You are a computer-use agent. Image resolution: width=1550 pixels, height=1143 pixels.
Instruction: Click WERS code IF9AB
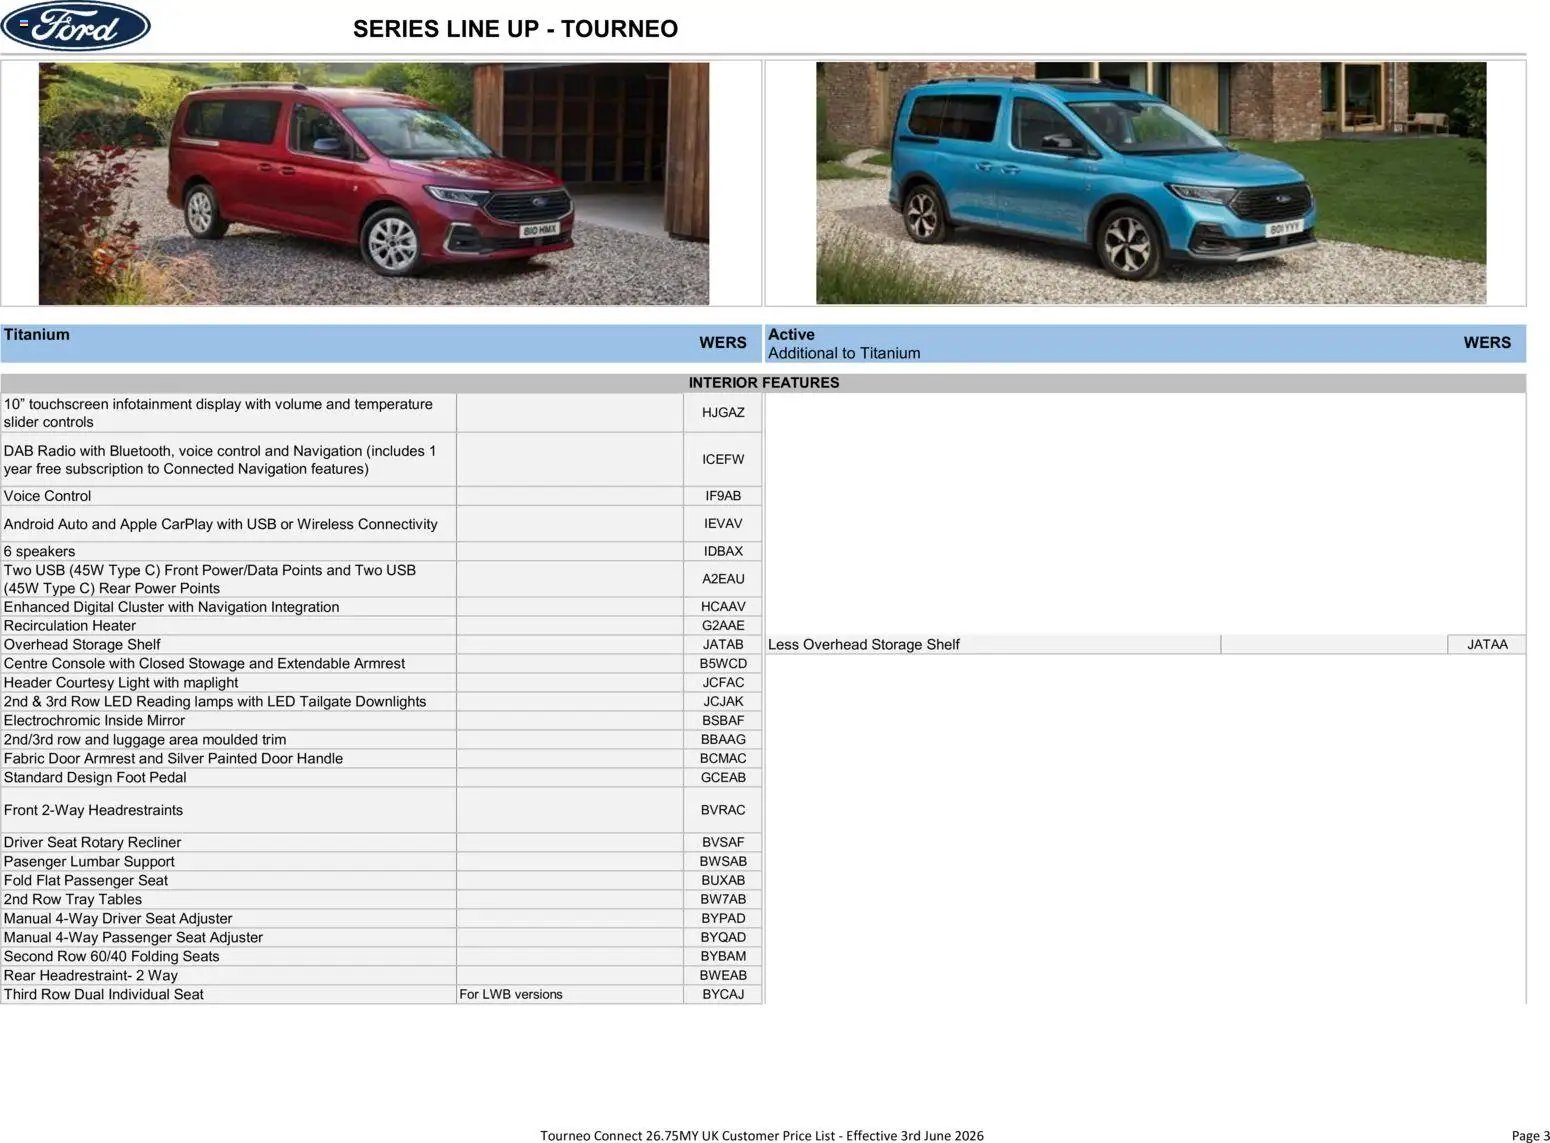point(723,496)
